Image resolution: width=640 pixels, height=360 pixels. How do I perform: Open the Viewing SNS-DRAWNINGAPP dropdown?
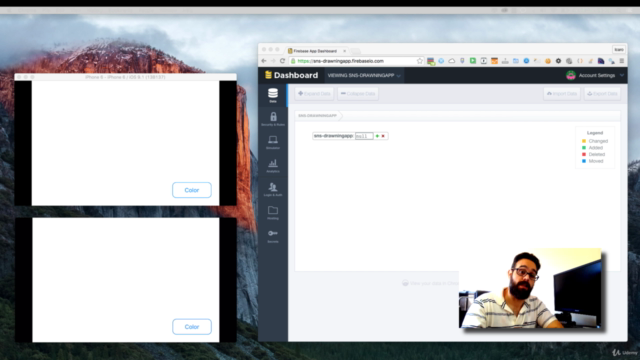click(364, 76)
